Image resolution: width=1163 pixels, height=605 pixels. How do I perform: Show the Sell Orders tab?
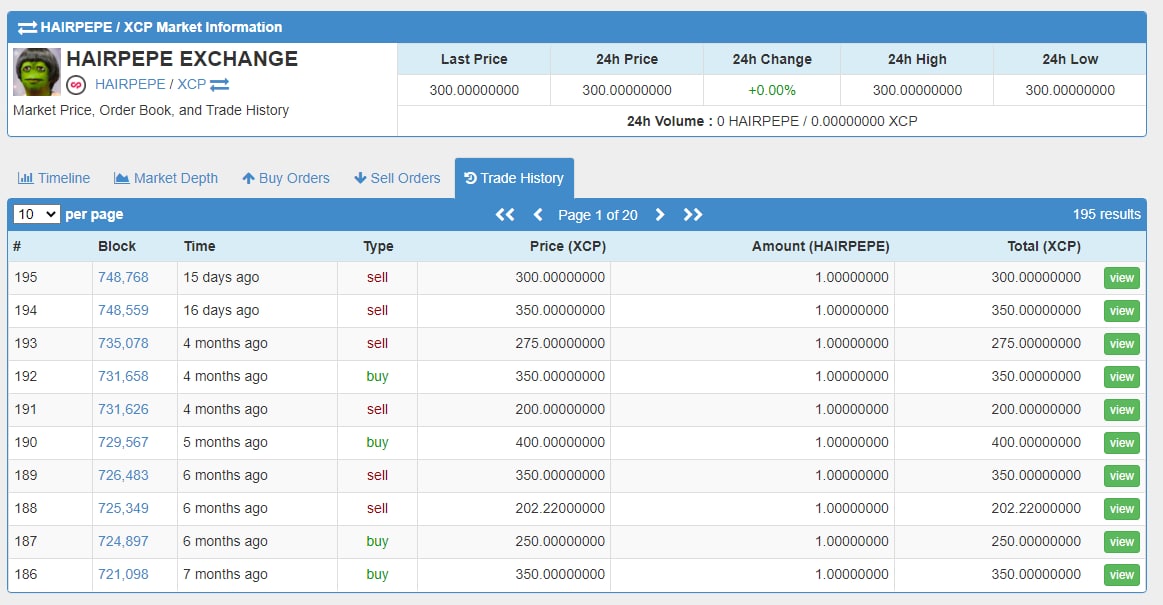398,178
